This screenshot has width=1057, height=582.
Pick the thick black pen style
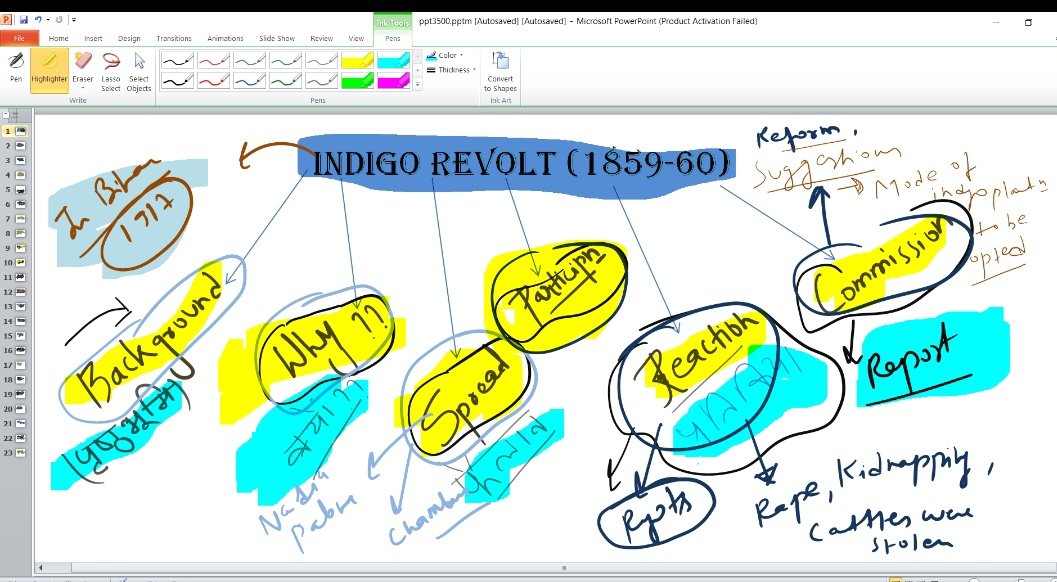coord(178,81)
